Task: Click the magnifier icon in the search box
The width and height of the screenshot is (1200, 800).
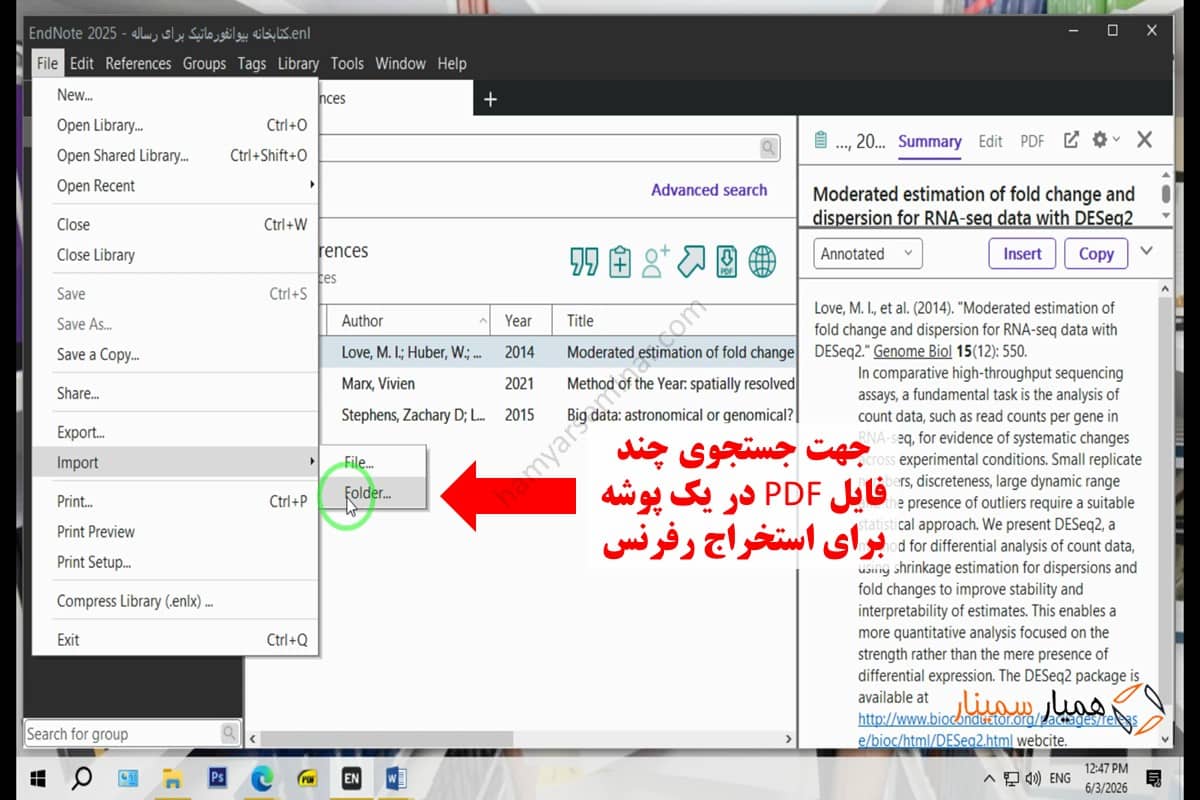Action: [x=768, y=148]
